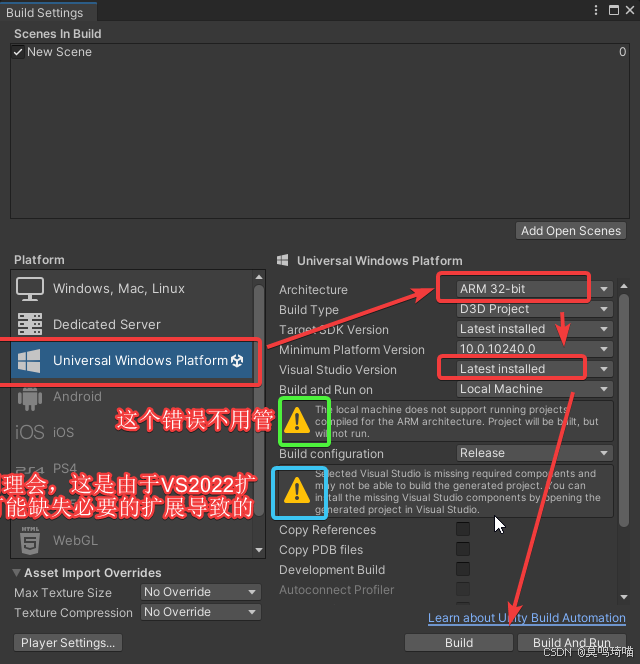Open the Visual Studio Version dropdown
This screenshot has width=640, height=664.
[535, 369]
